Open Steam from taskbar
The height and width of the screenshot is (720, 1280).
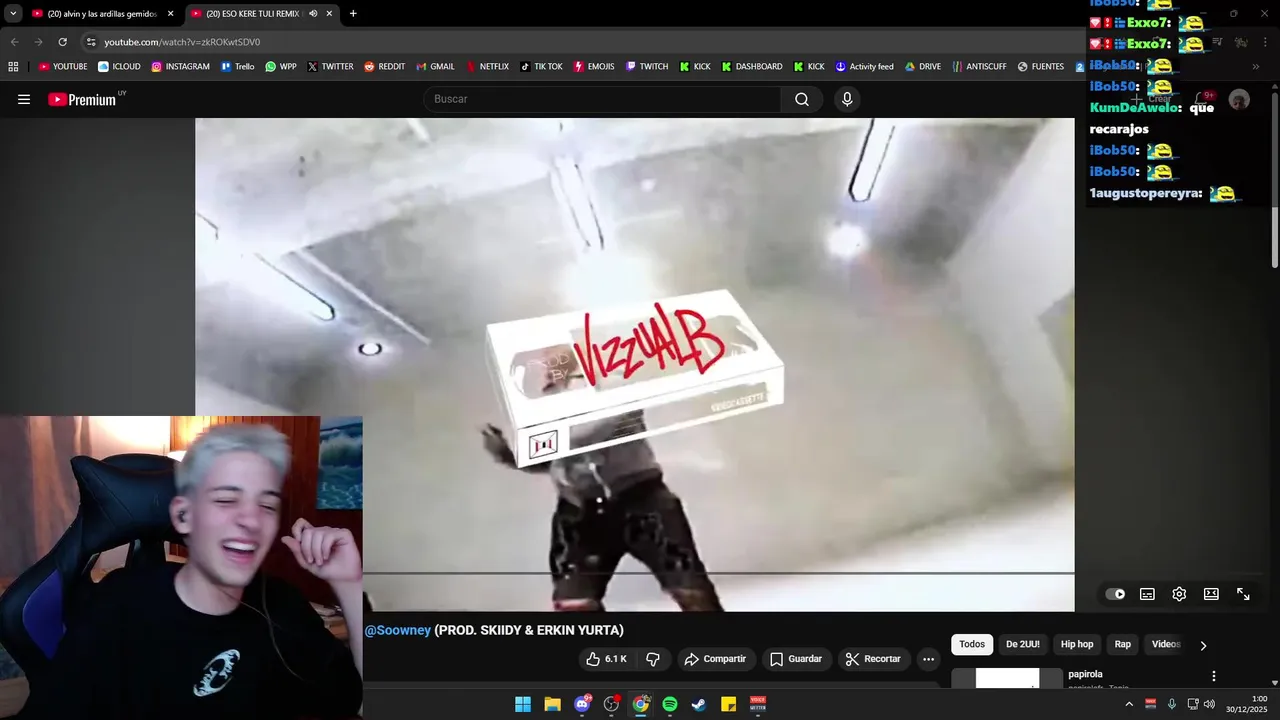click(699, 704)
